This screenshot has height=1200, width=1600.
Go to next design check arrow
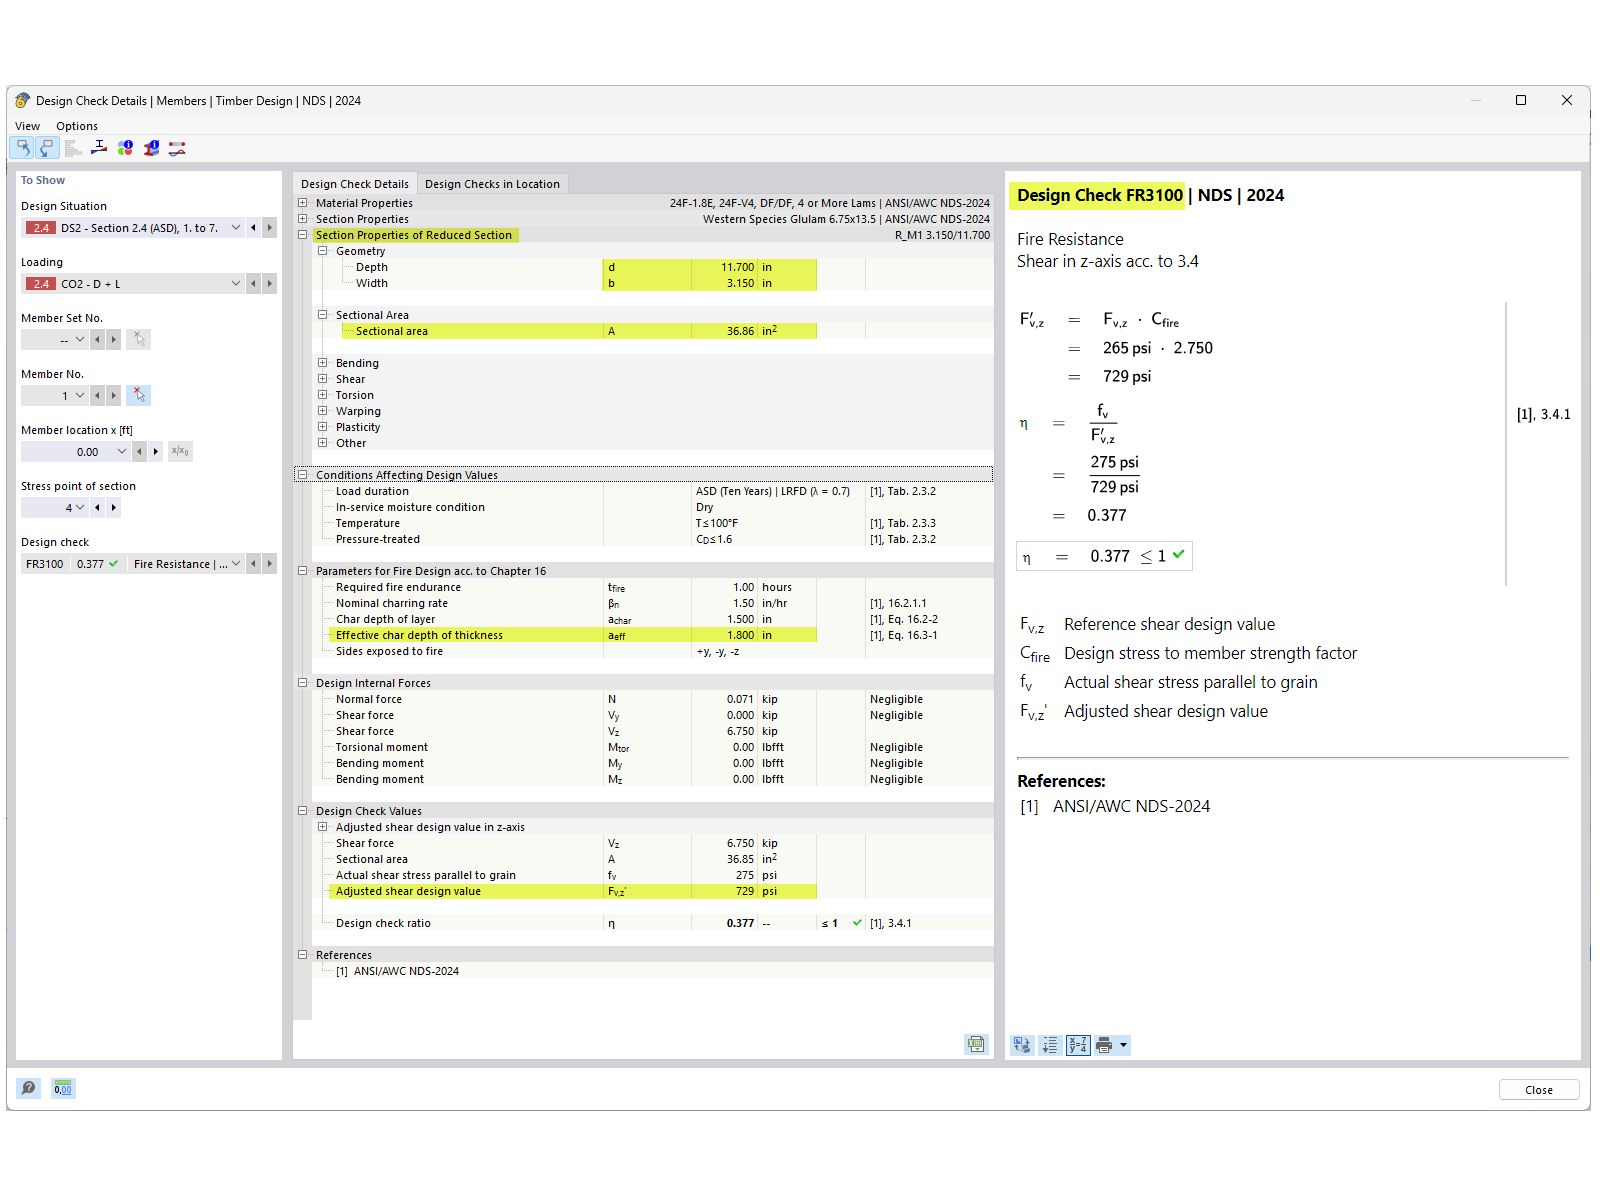(x=269, y=564)
